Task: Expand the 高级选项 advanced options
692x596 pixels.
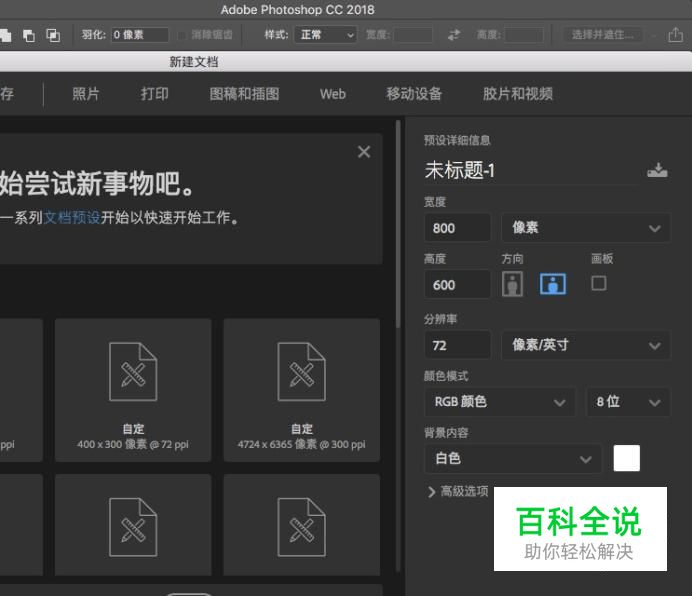Action: point(458,491)
